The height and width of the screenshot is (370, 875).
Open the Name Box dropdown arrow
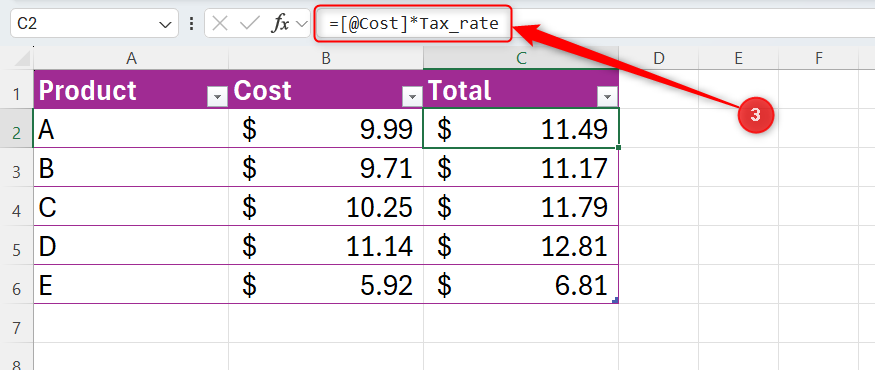[x=165, y=24]
